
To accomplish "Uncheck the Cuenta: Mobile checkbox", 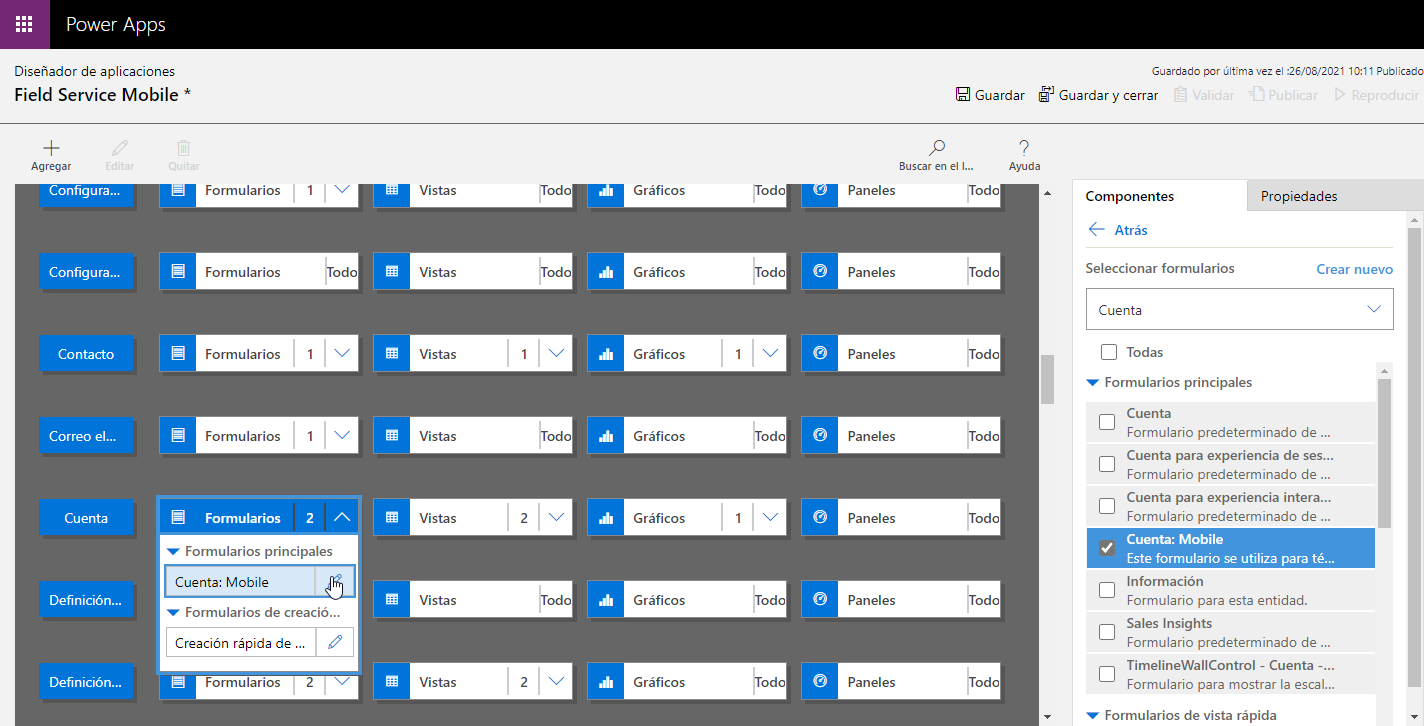I will [x=1107, y=548].
